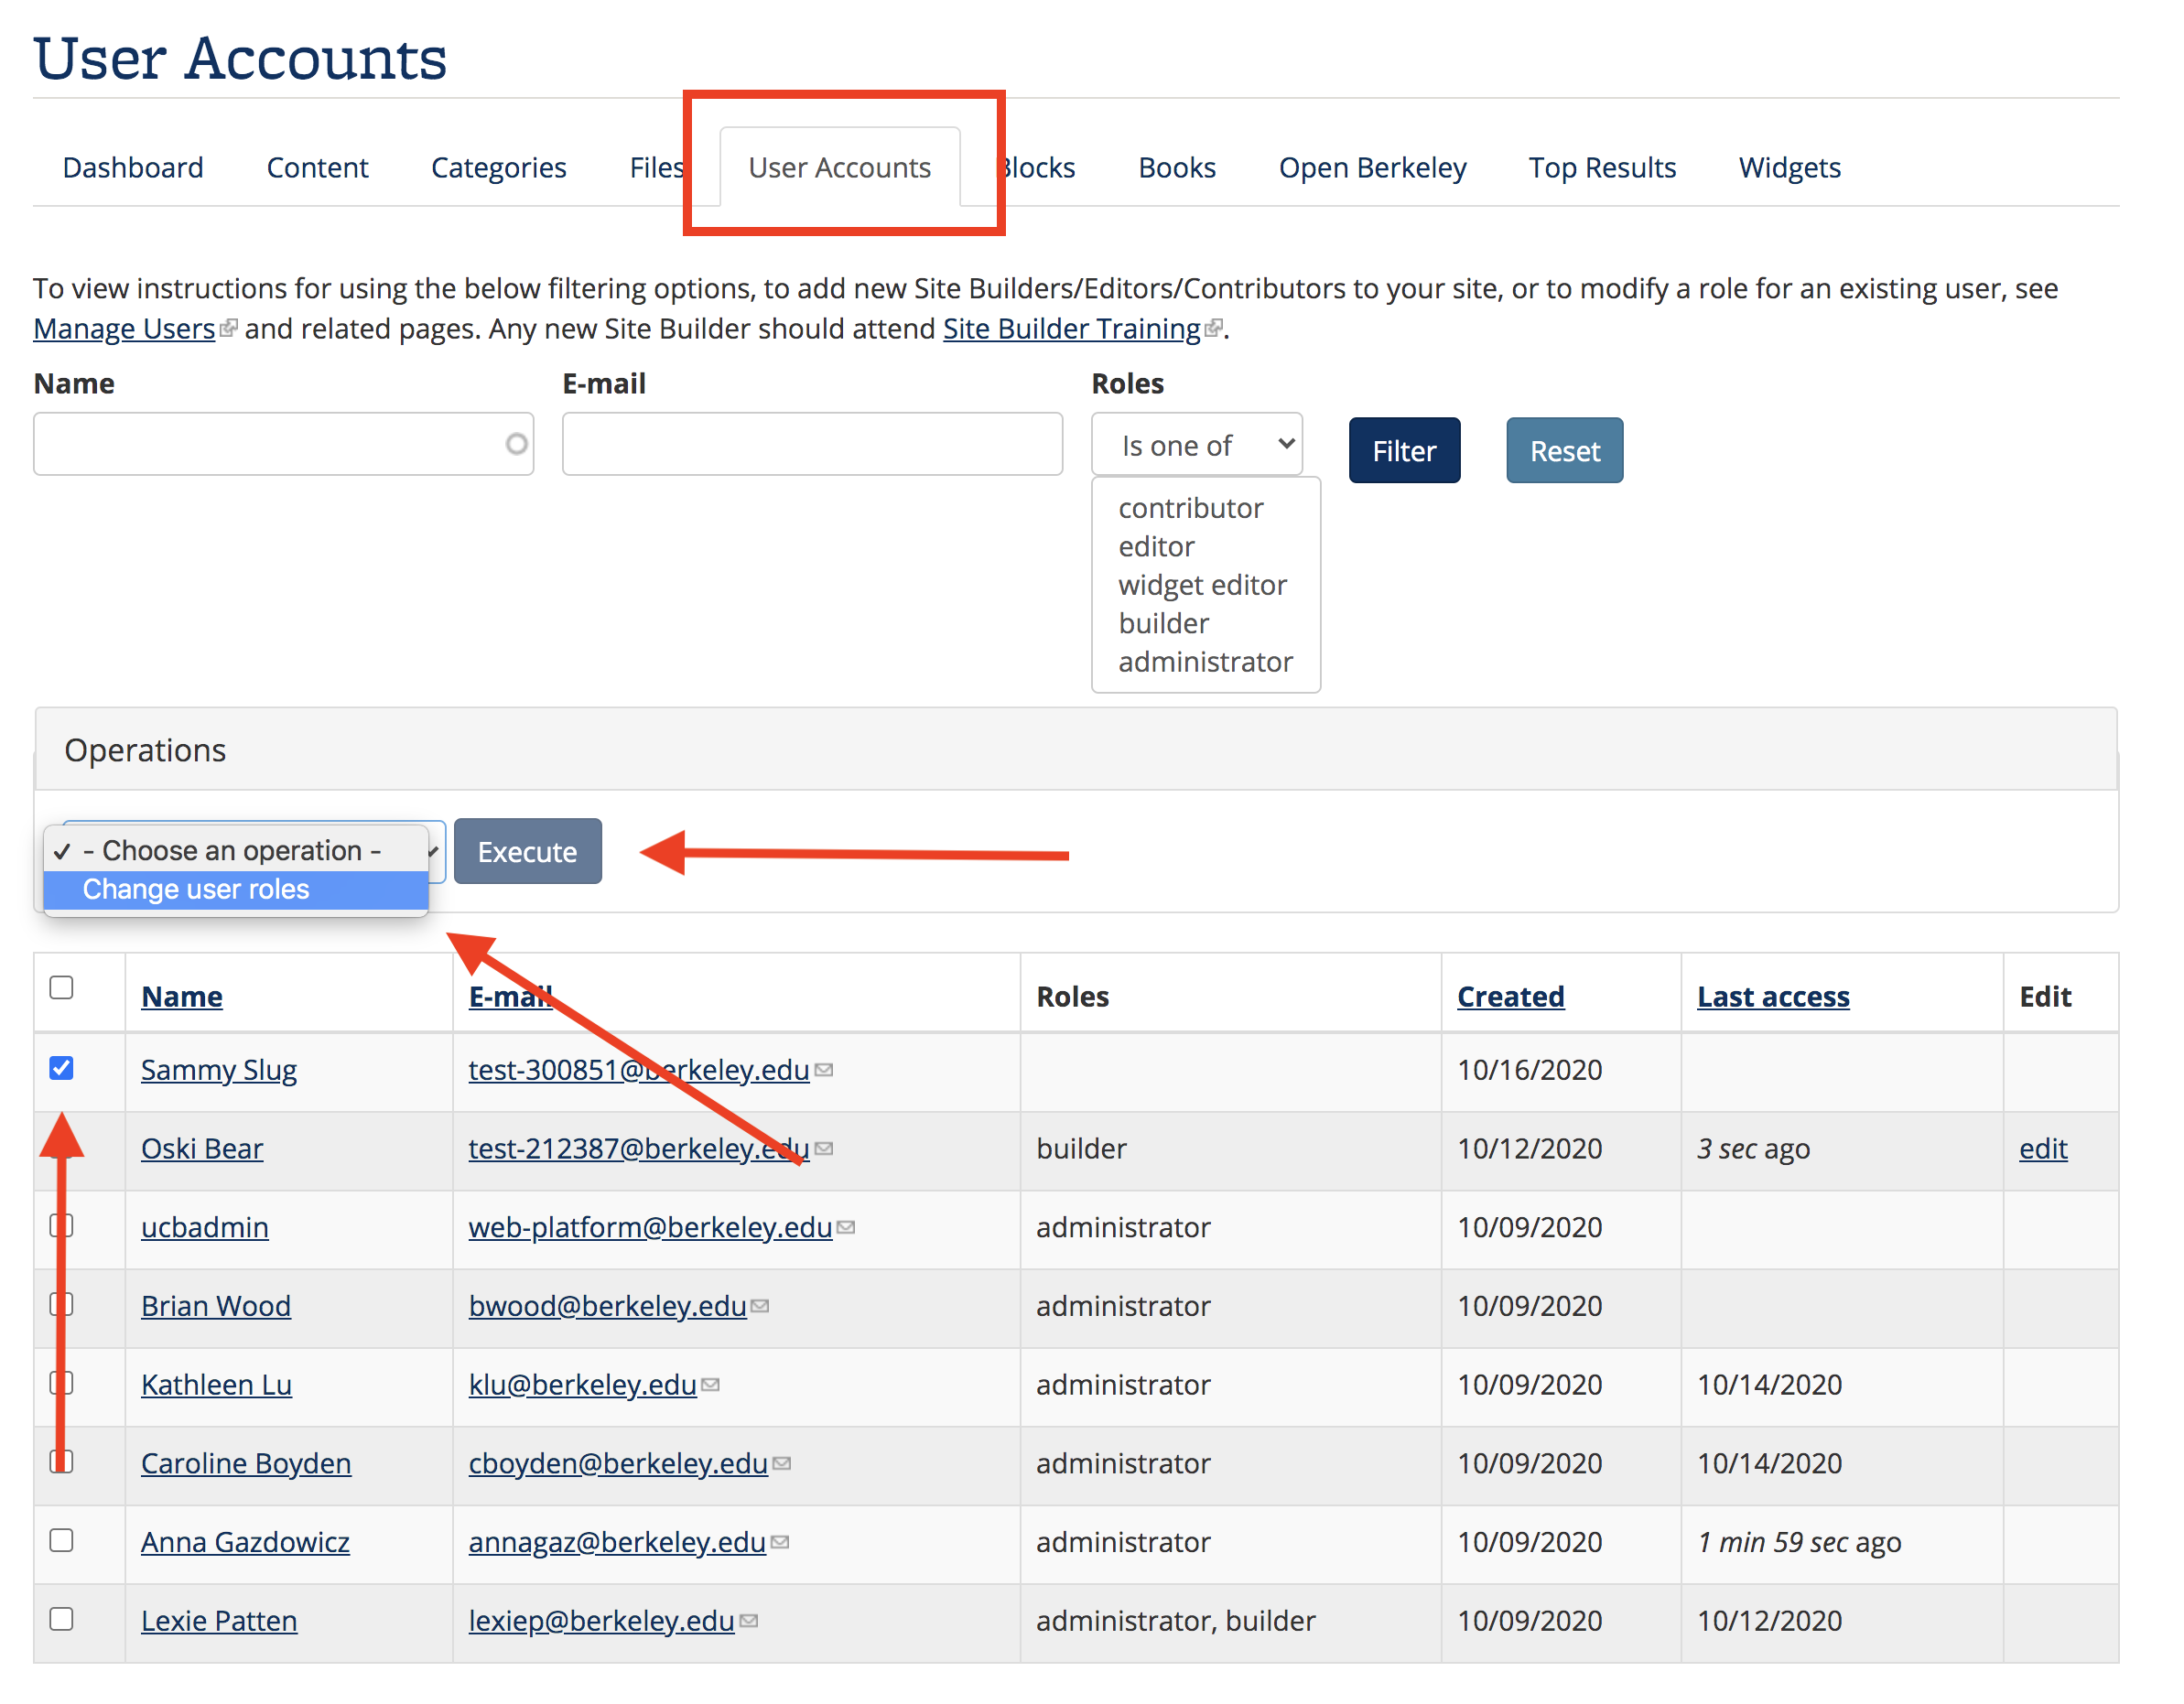Click the envelope icon beside test-300851@berkeley.edu

[824, 1069]
